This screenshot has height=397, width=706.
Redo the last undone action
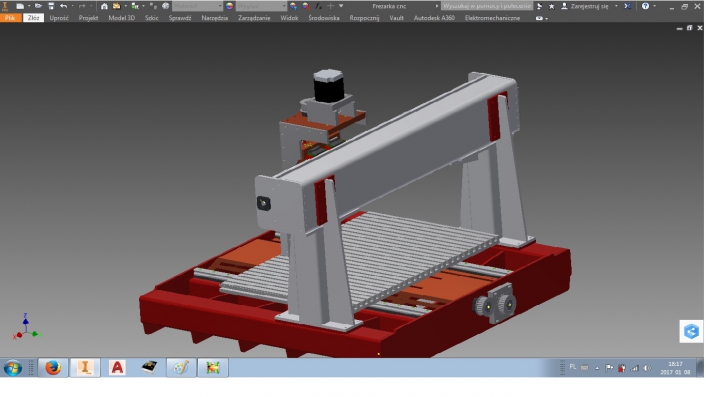(82, 6)
